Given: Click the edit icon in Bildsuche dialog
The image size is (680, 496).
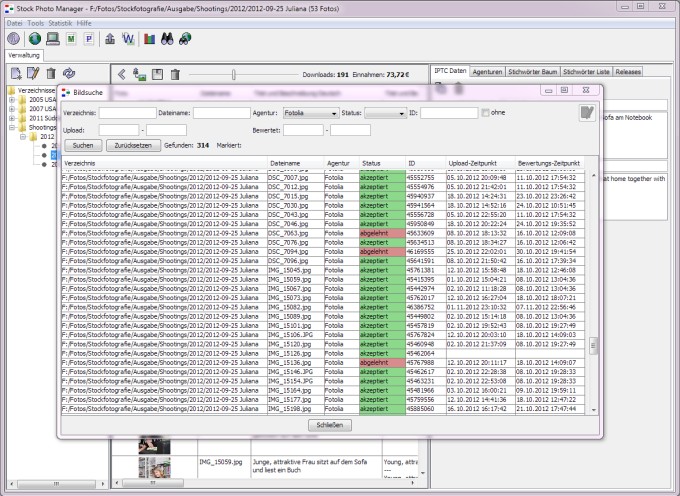Looking at the screenshot, I should (587, 113).
